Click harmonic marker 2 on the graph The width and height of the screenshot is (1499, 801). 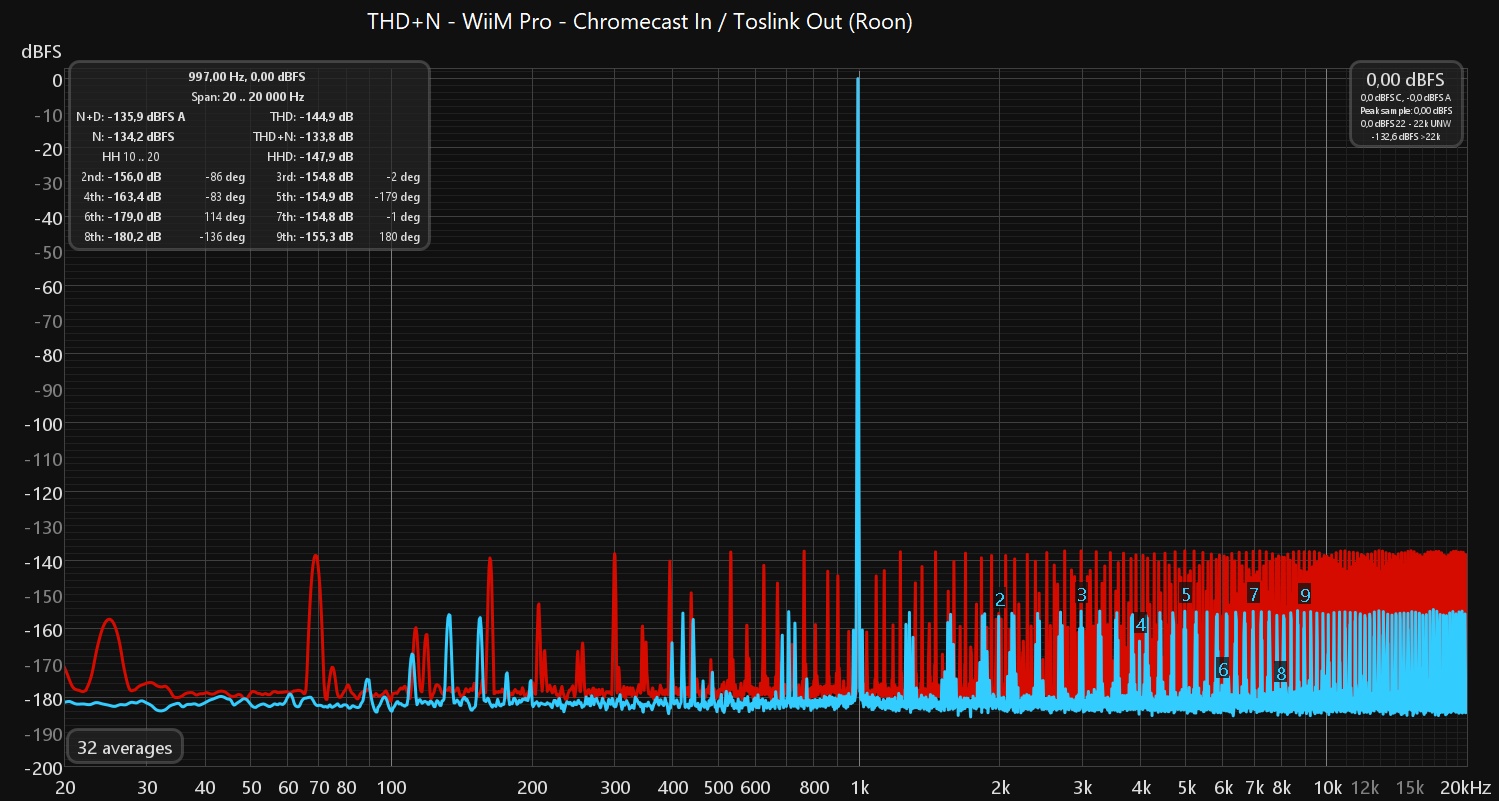(1000, 600)
